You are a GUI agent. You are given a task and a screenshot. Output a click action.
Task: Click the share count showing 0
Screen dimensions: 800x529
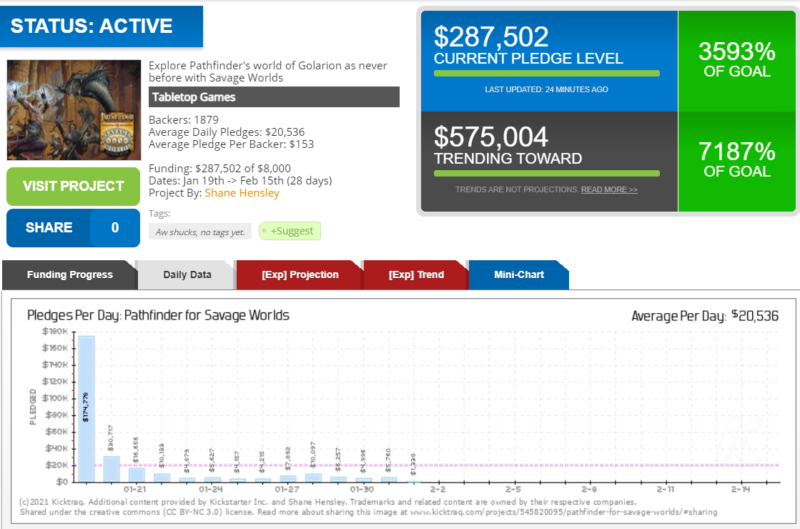click(115, 228)
